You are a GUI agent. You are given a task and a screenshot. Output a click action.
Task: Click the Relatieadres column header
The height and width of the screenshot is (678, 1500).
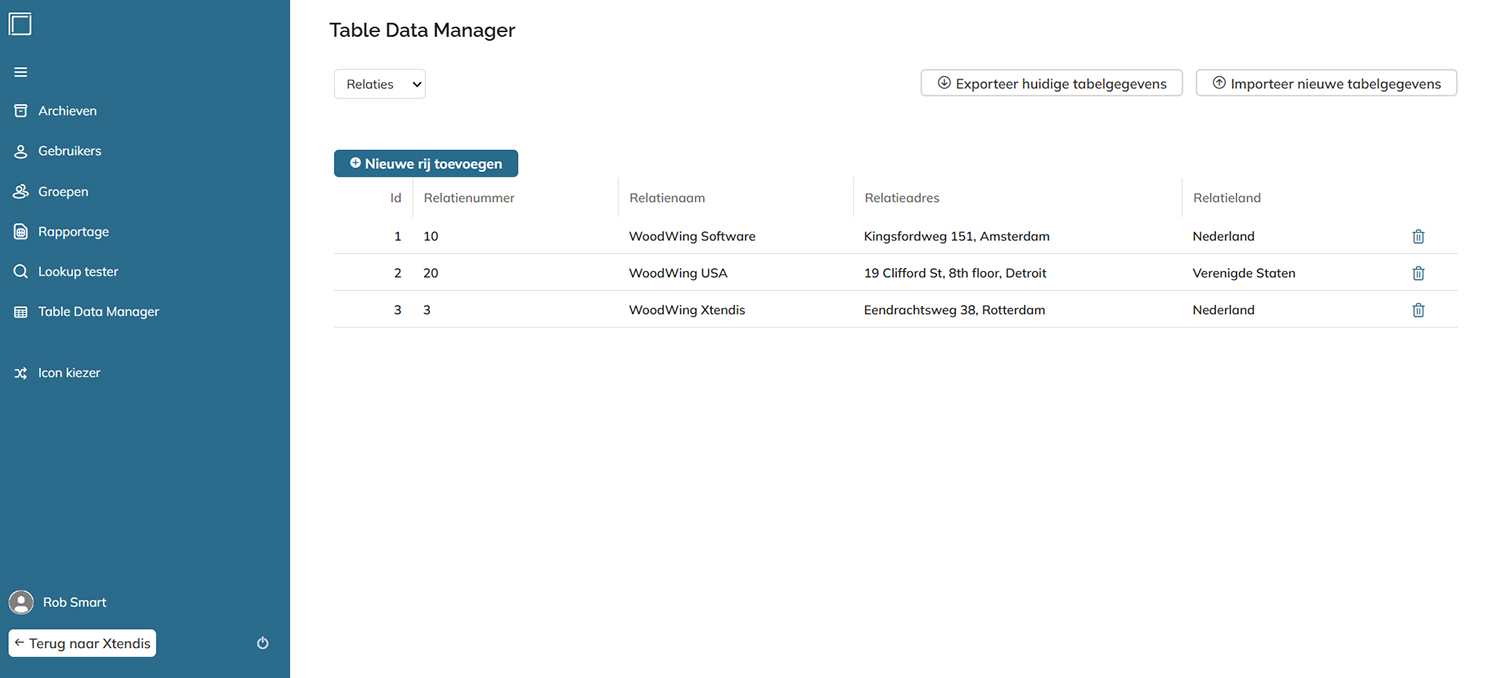click(902, 198)
